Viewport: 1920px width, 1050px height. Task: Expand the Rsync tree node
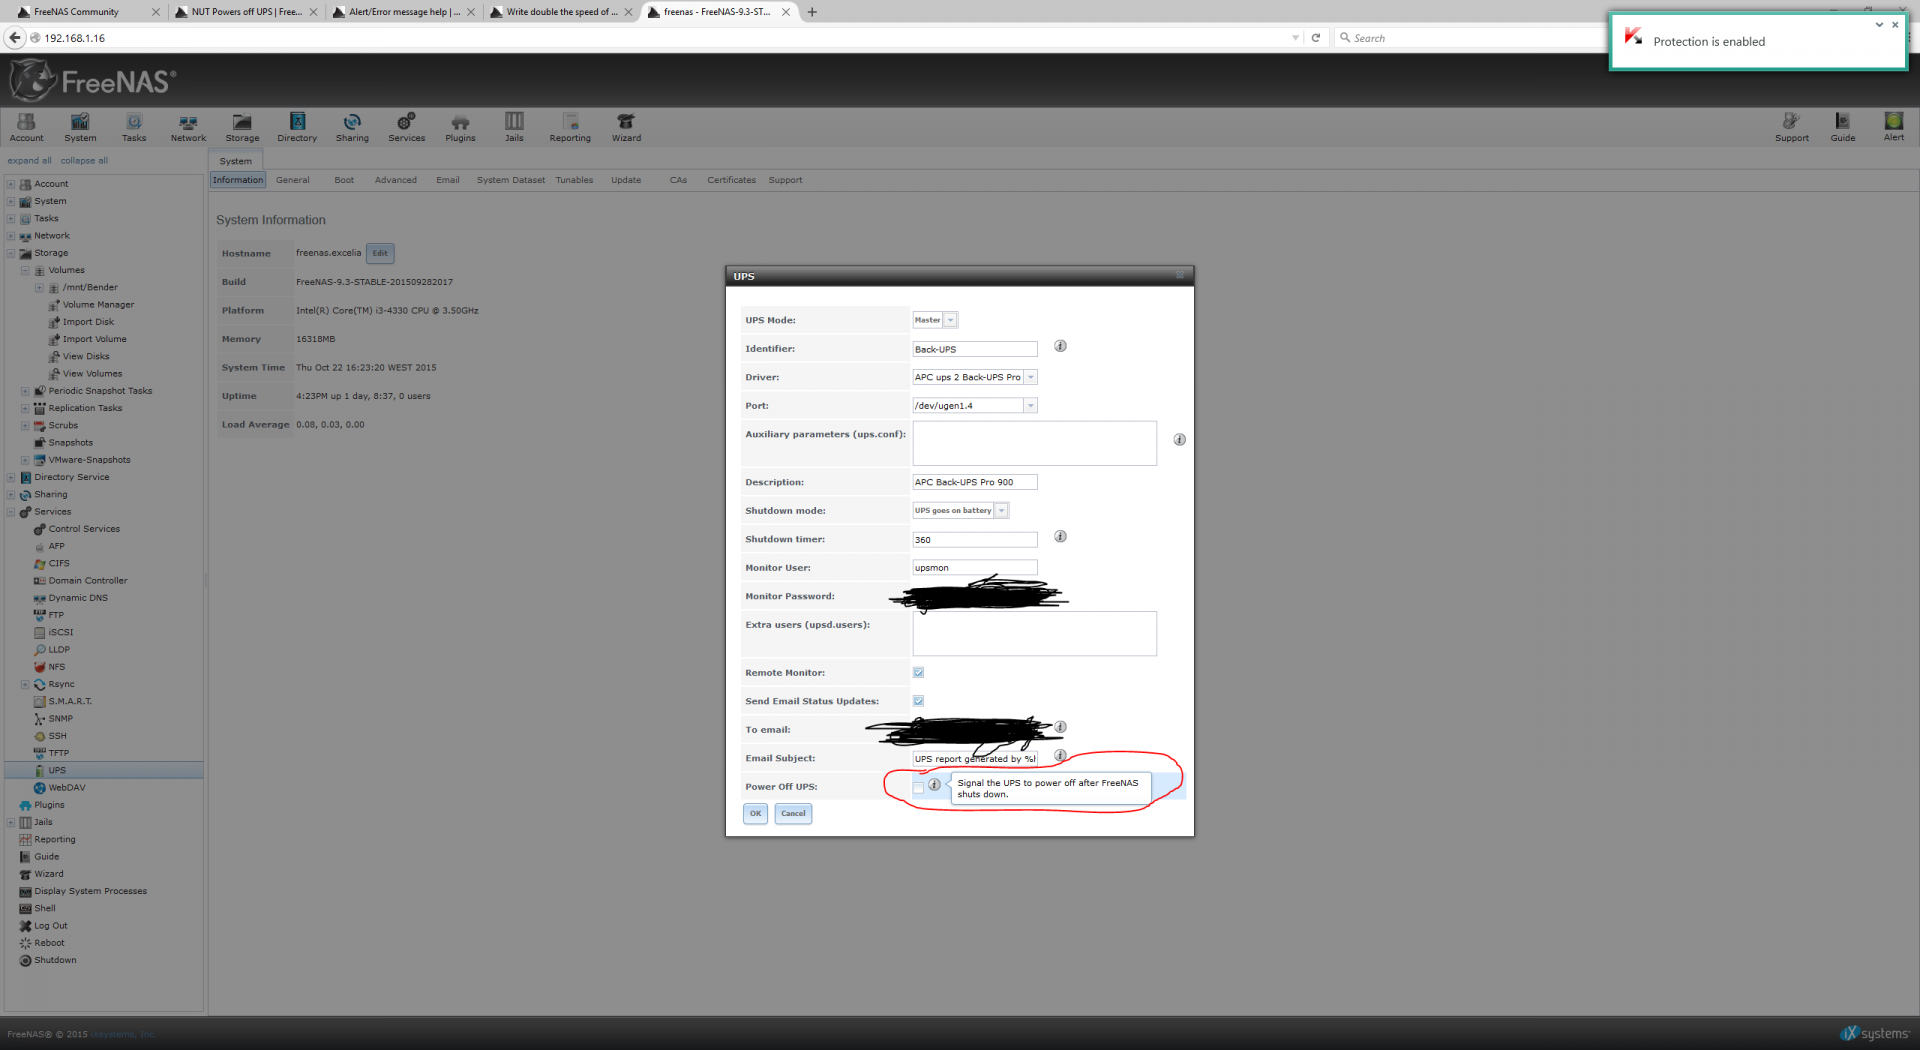click(25, 685)
